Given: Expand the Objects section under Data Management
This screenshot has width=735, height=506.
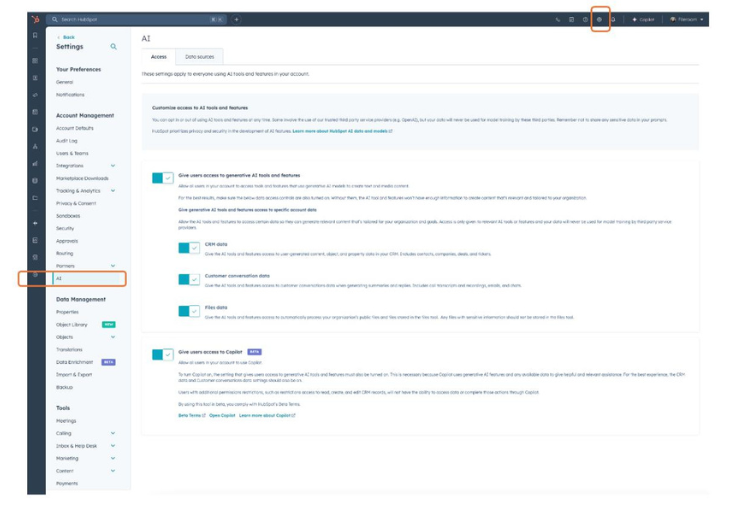Looking at the screenshot, I should pos(113,337).
